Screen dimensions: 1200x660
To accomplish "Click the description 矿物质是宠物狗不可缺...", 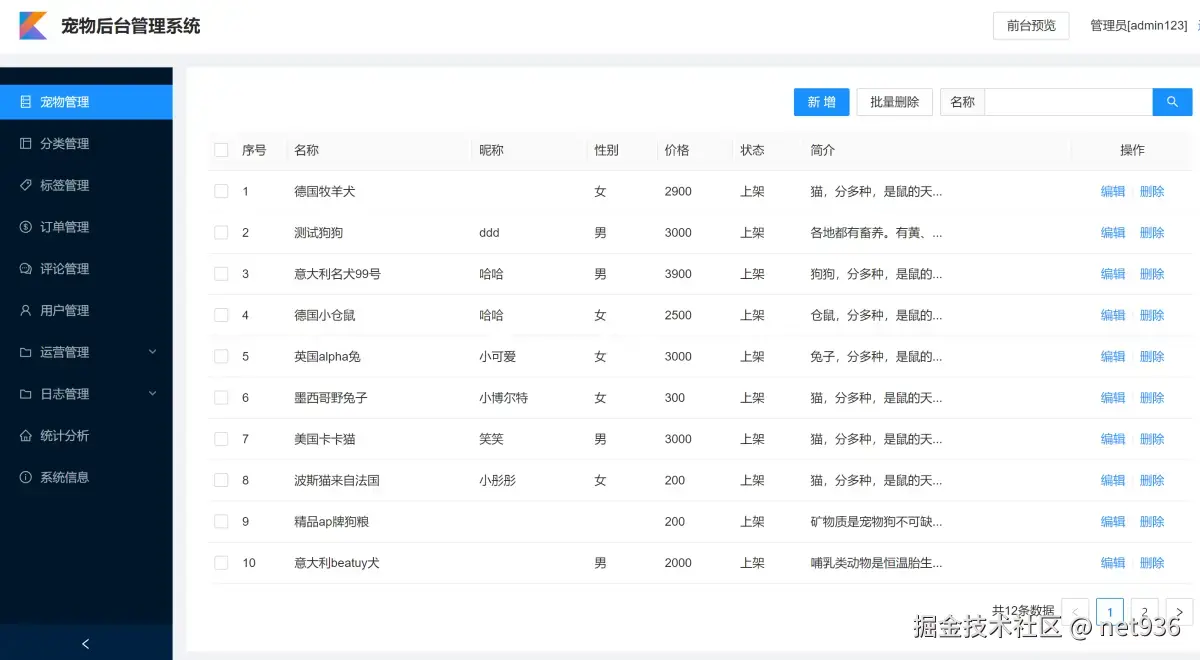I will pyautogui.click(x=876, y=522).
